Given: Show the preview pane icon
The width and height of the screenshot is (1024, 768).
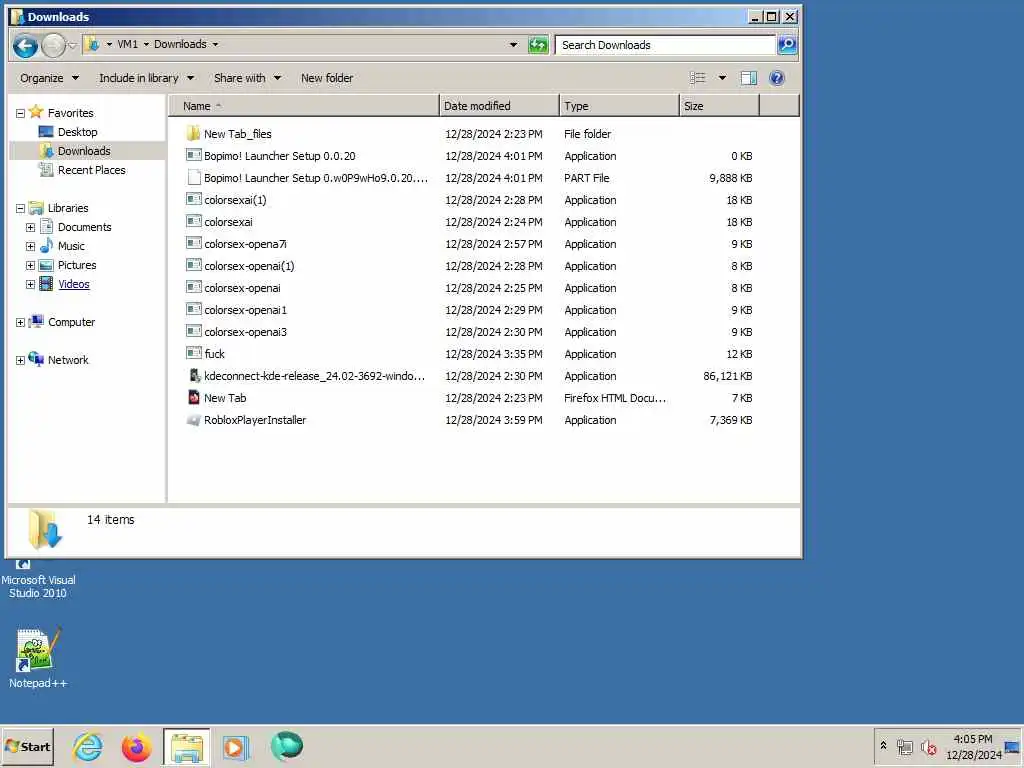Looking at the screenshot, I should 748,78.
